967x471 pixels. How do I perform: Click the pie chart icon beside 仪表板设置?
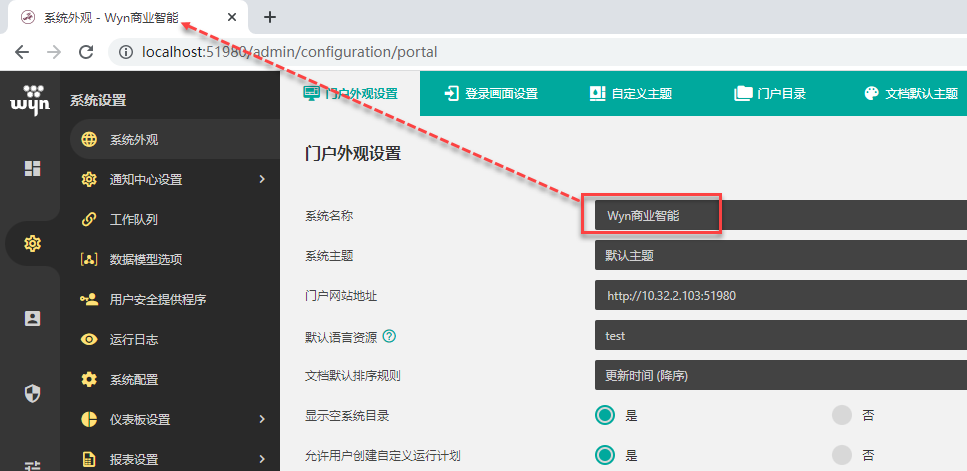[x=89, y=420]
